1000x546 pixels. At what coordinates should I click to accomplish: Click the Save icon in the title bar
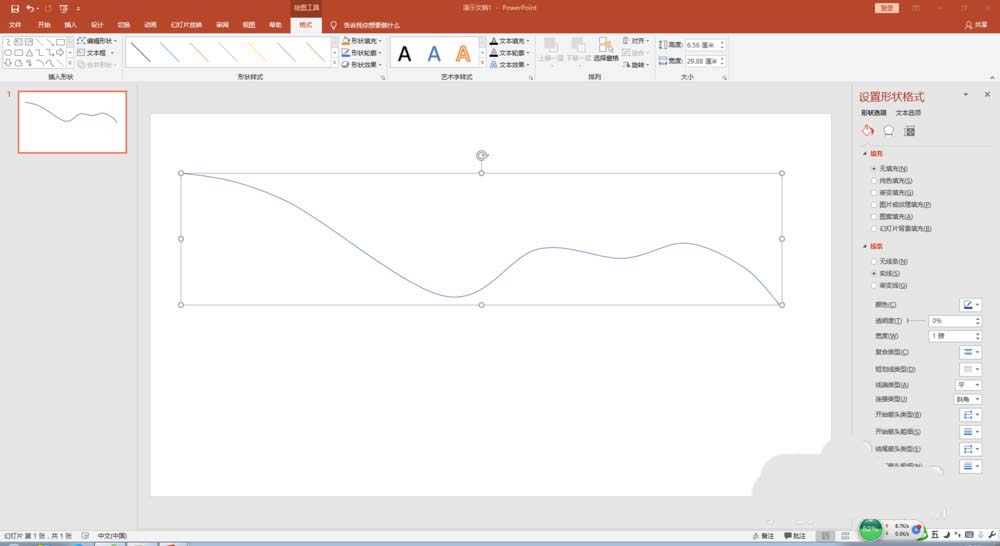15,8
